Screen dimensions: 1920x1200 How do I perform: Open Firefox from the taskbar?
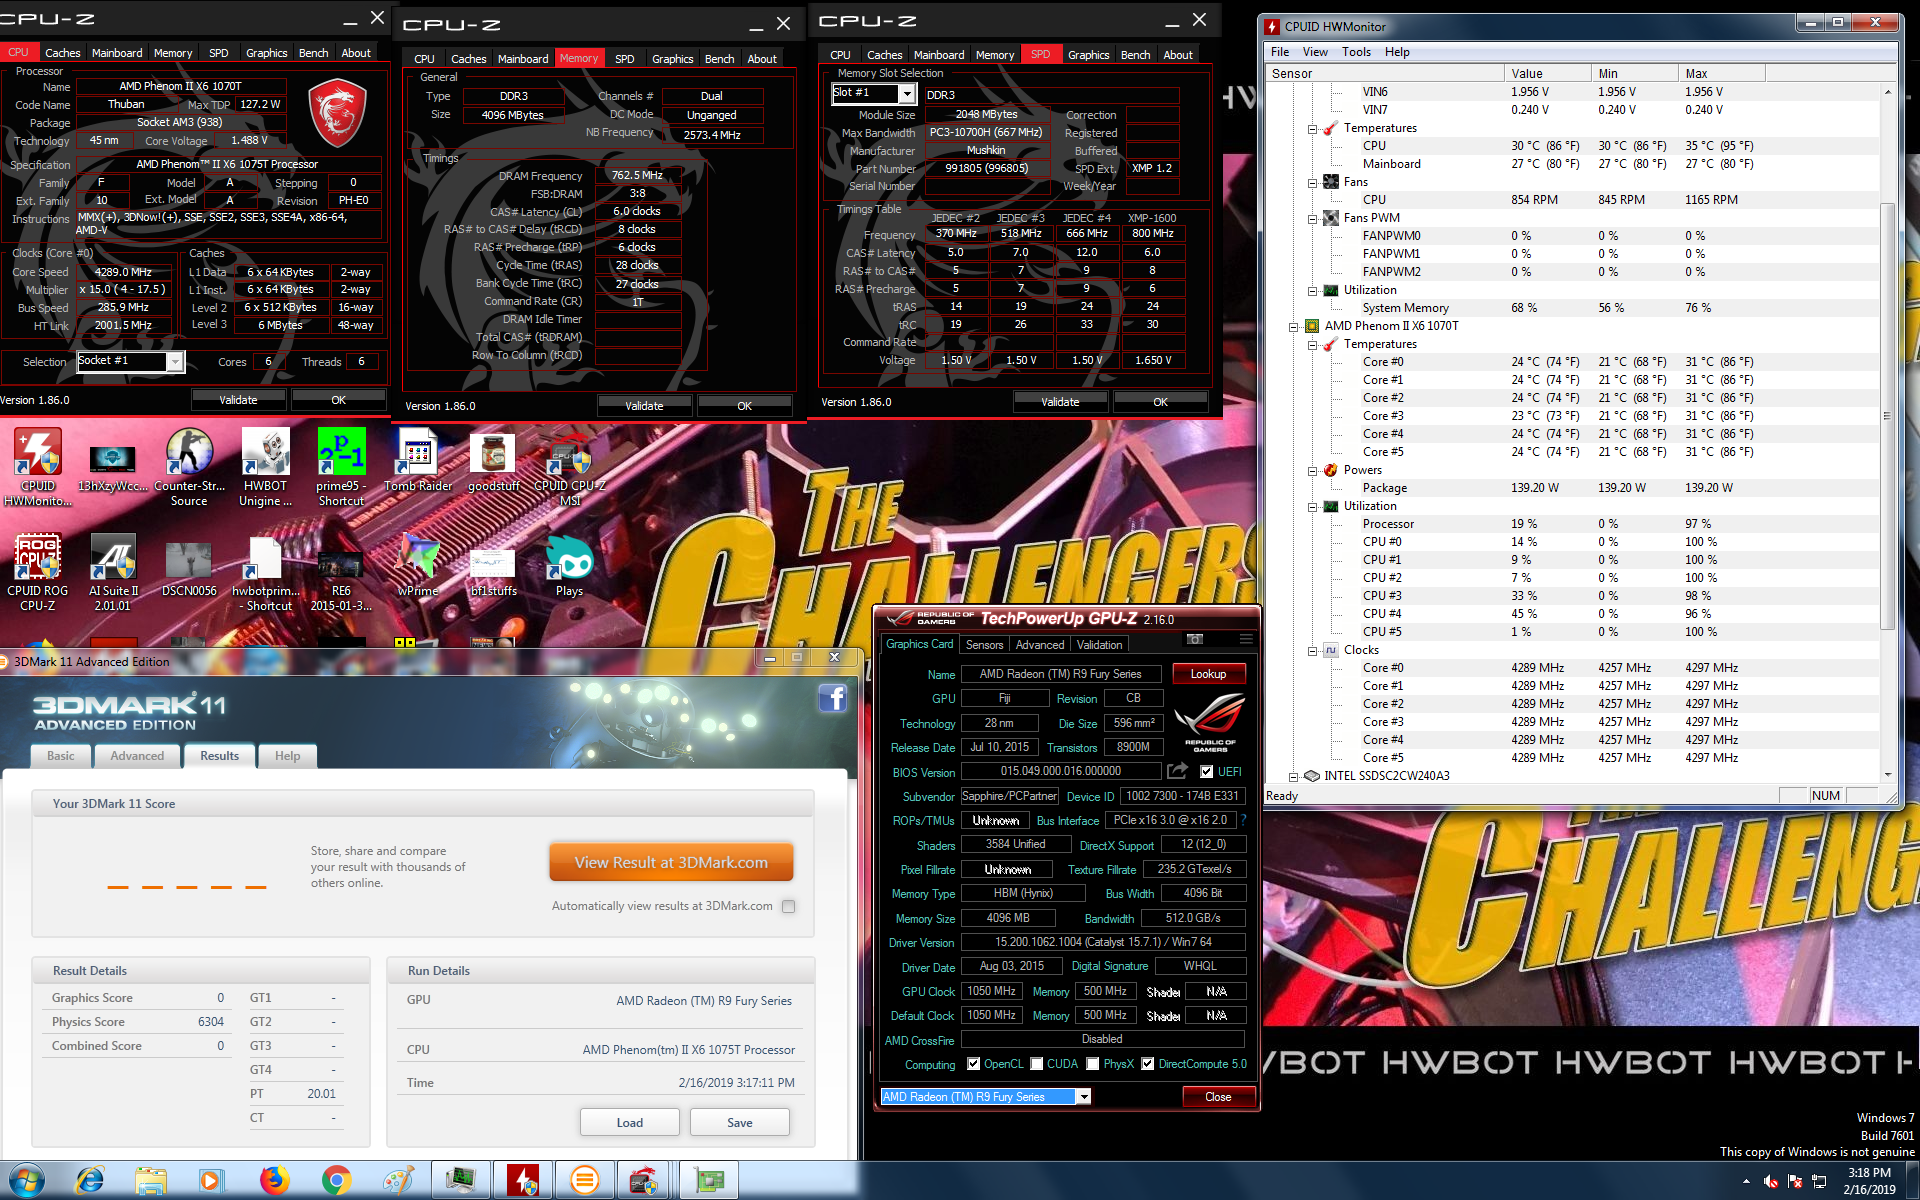(x=274, y=1181)
